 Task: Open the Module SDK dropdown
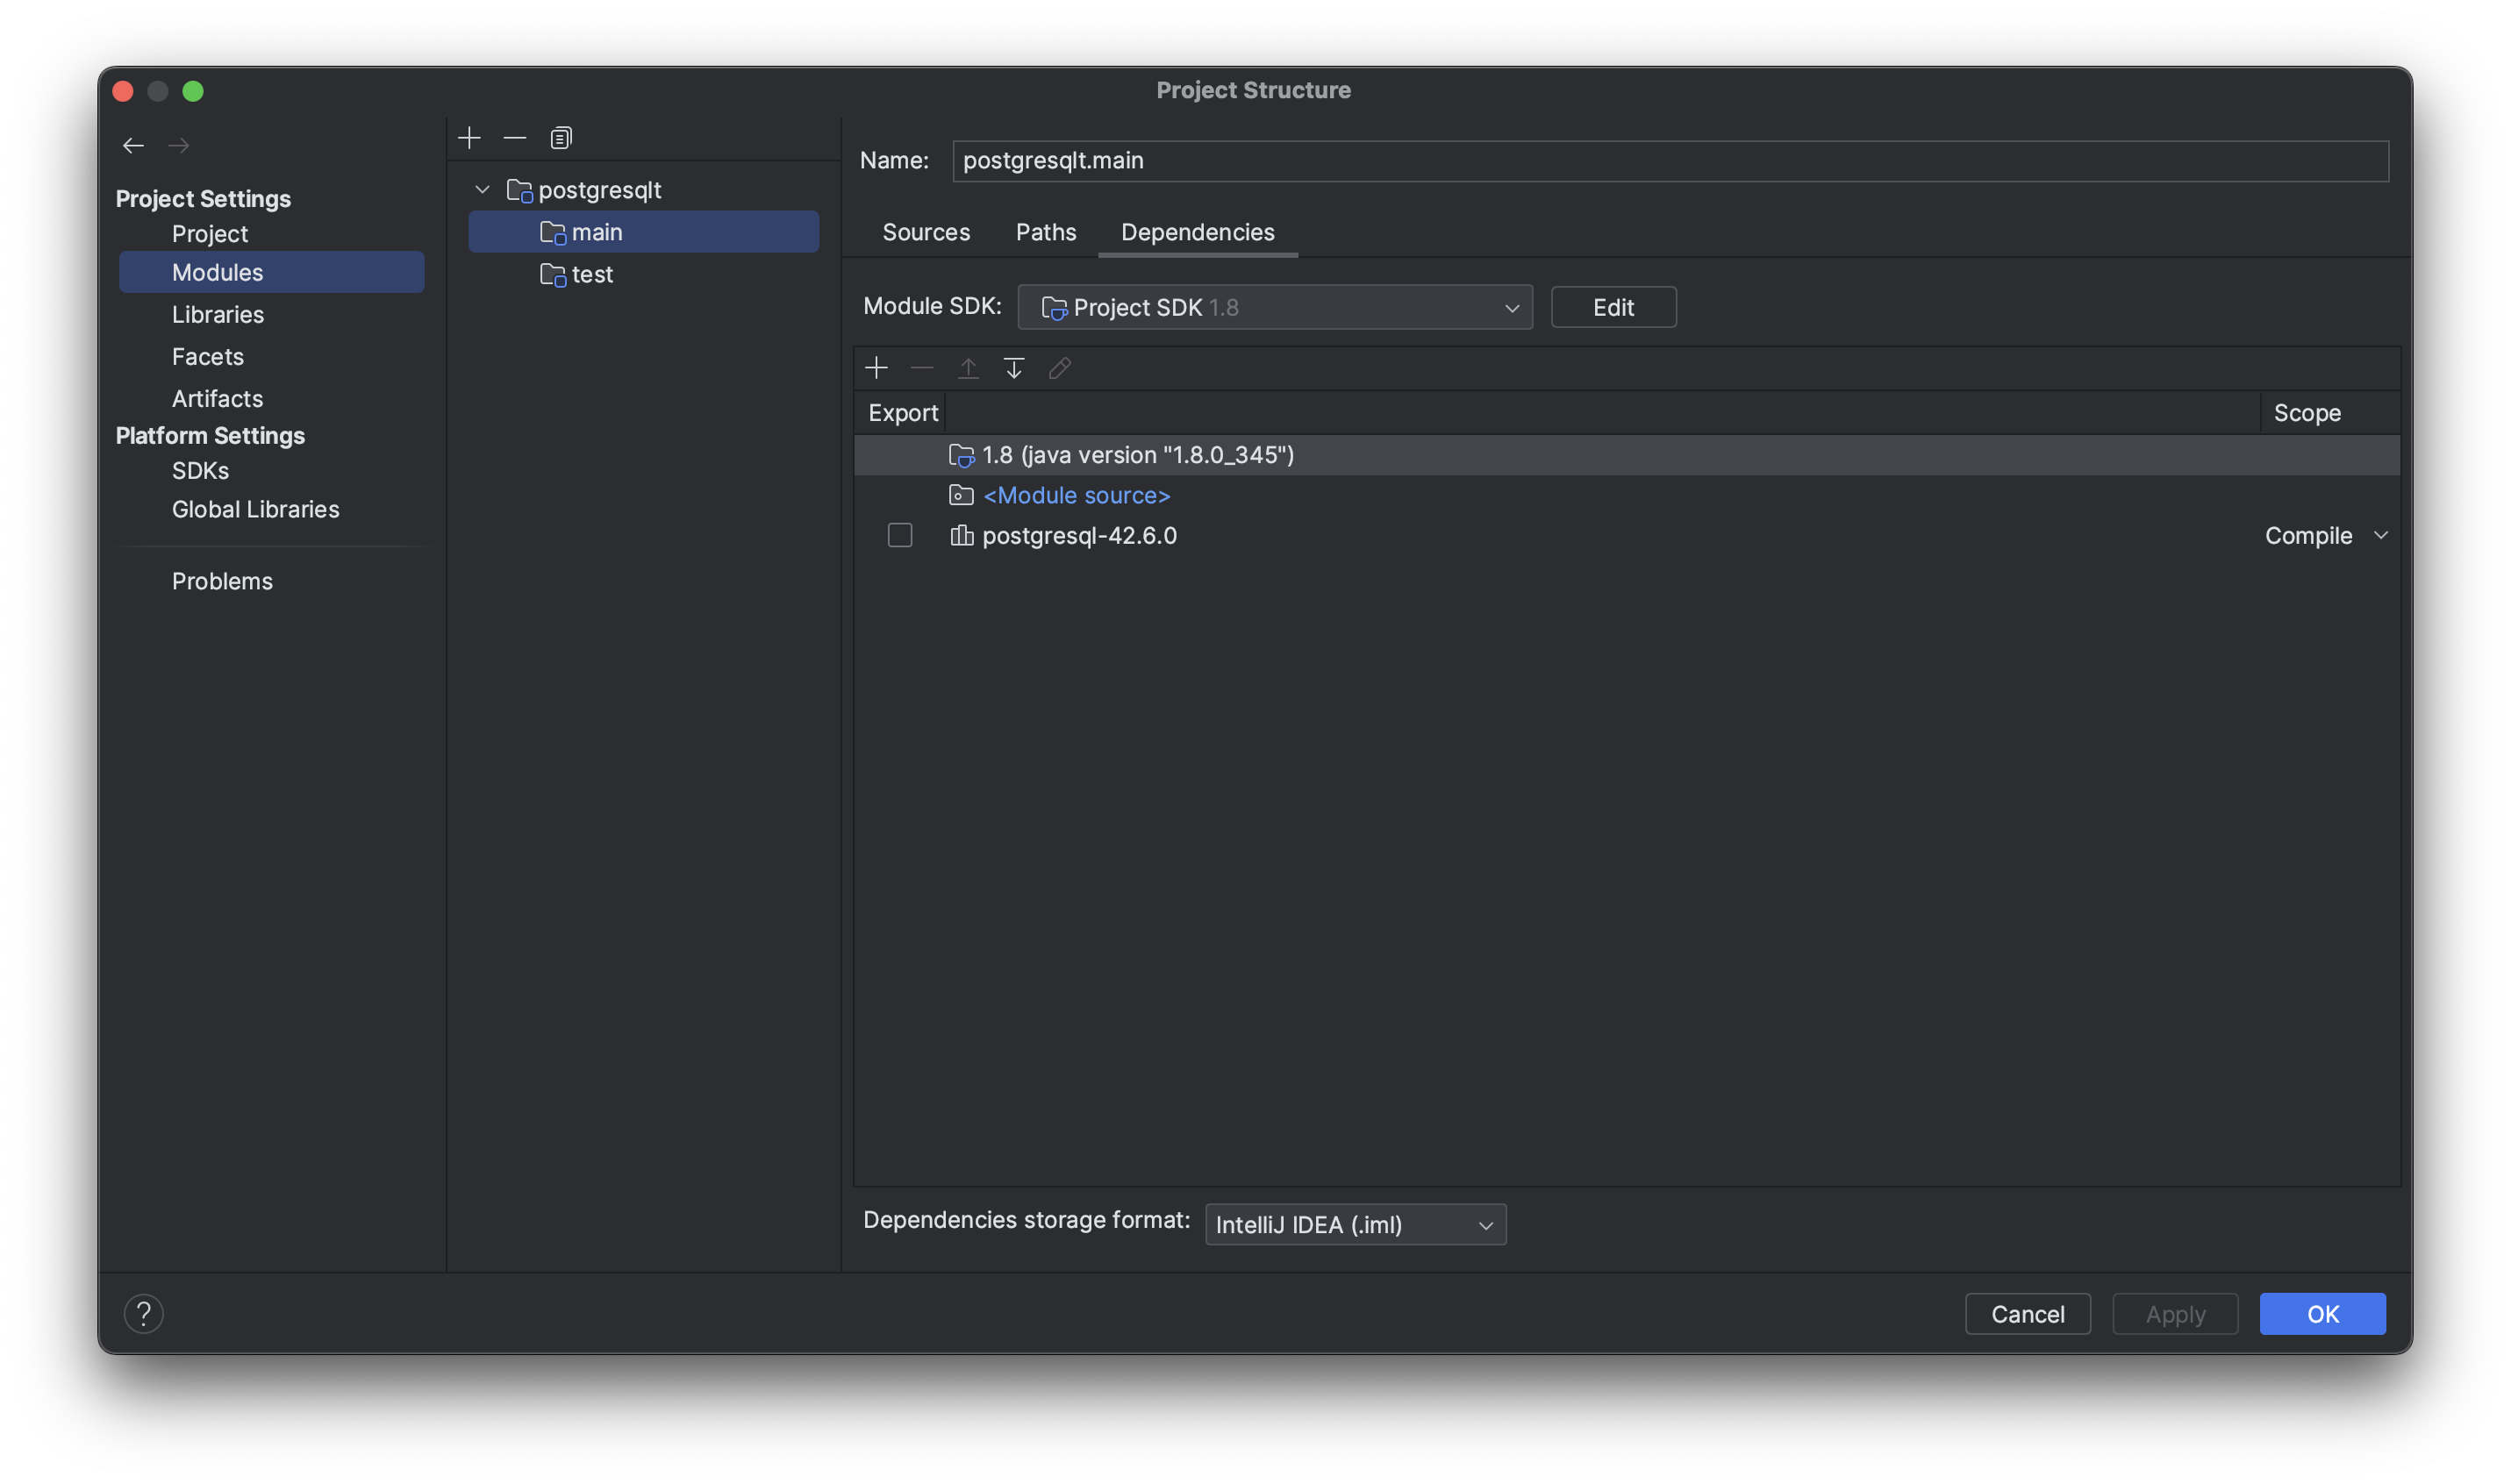click(x=1274, y=308)
